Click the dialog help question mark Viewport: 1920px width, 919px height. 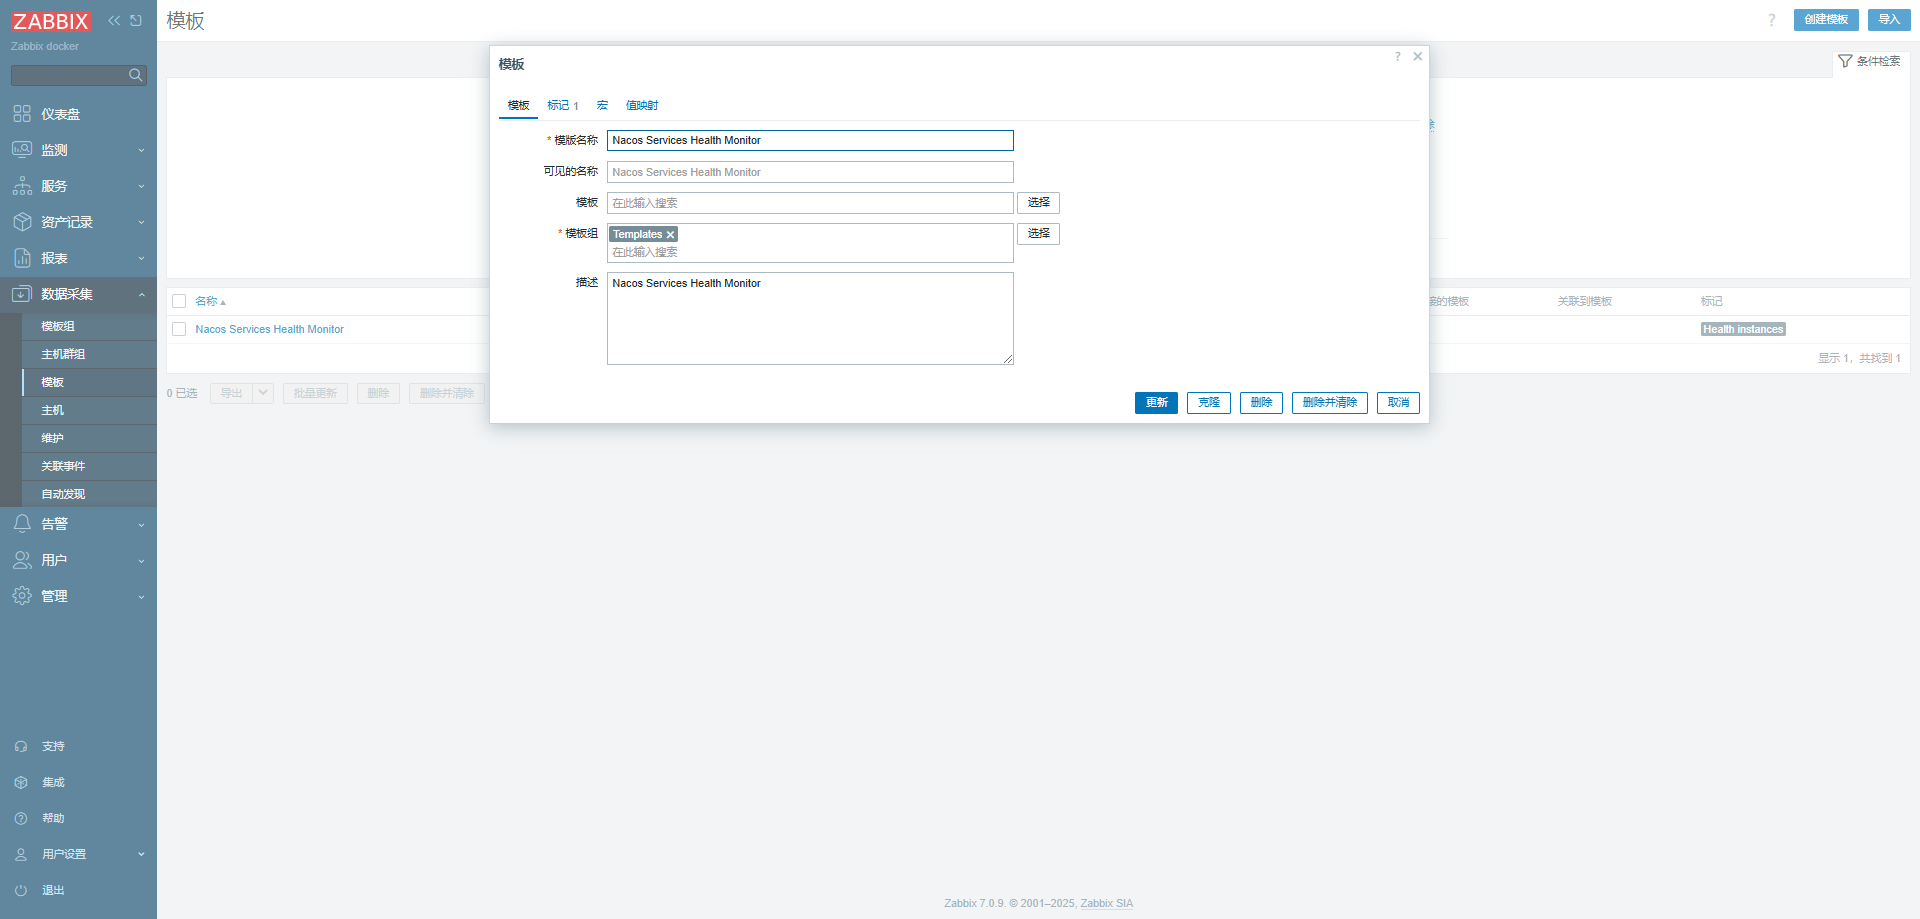(1398, 57)
